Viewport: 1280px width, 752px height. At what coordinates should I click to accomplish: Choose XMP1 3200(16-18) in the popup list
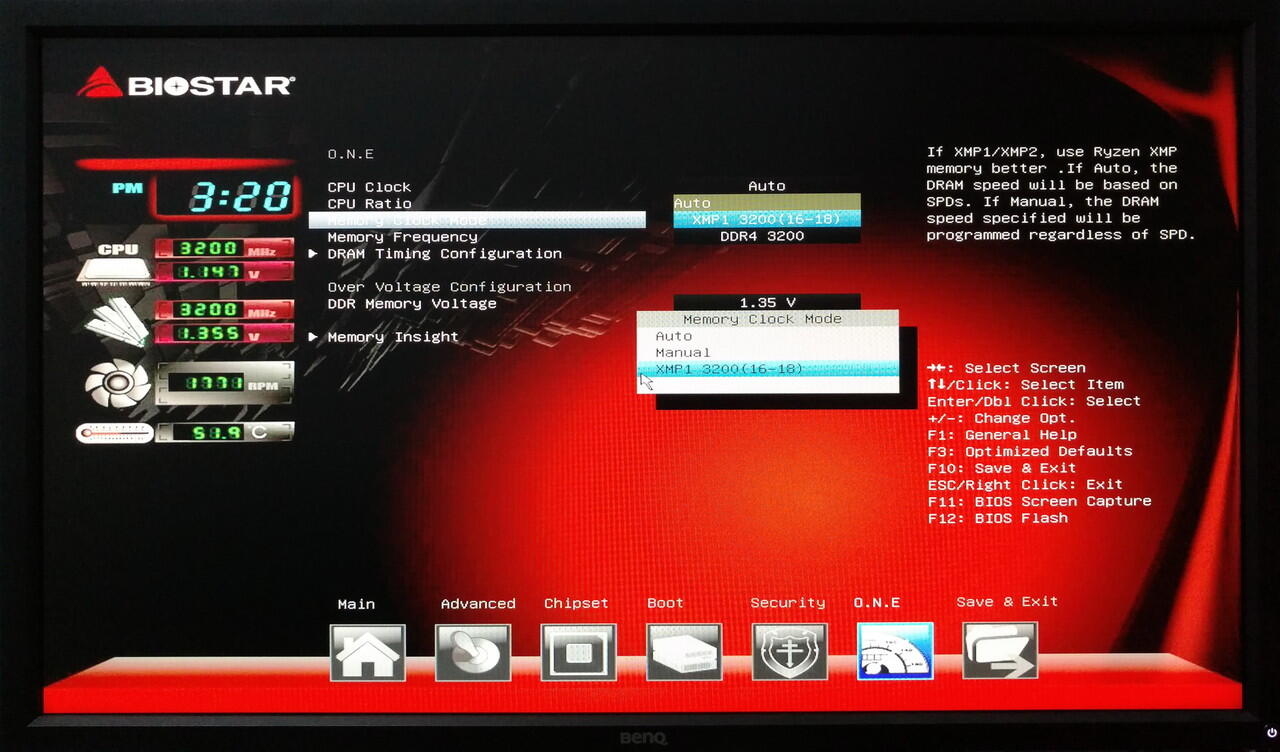tap(768, 369)
